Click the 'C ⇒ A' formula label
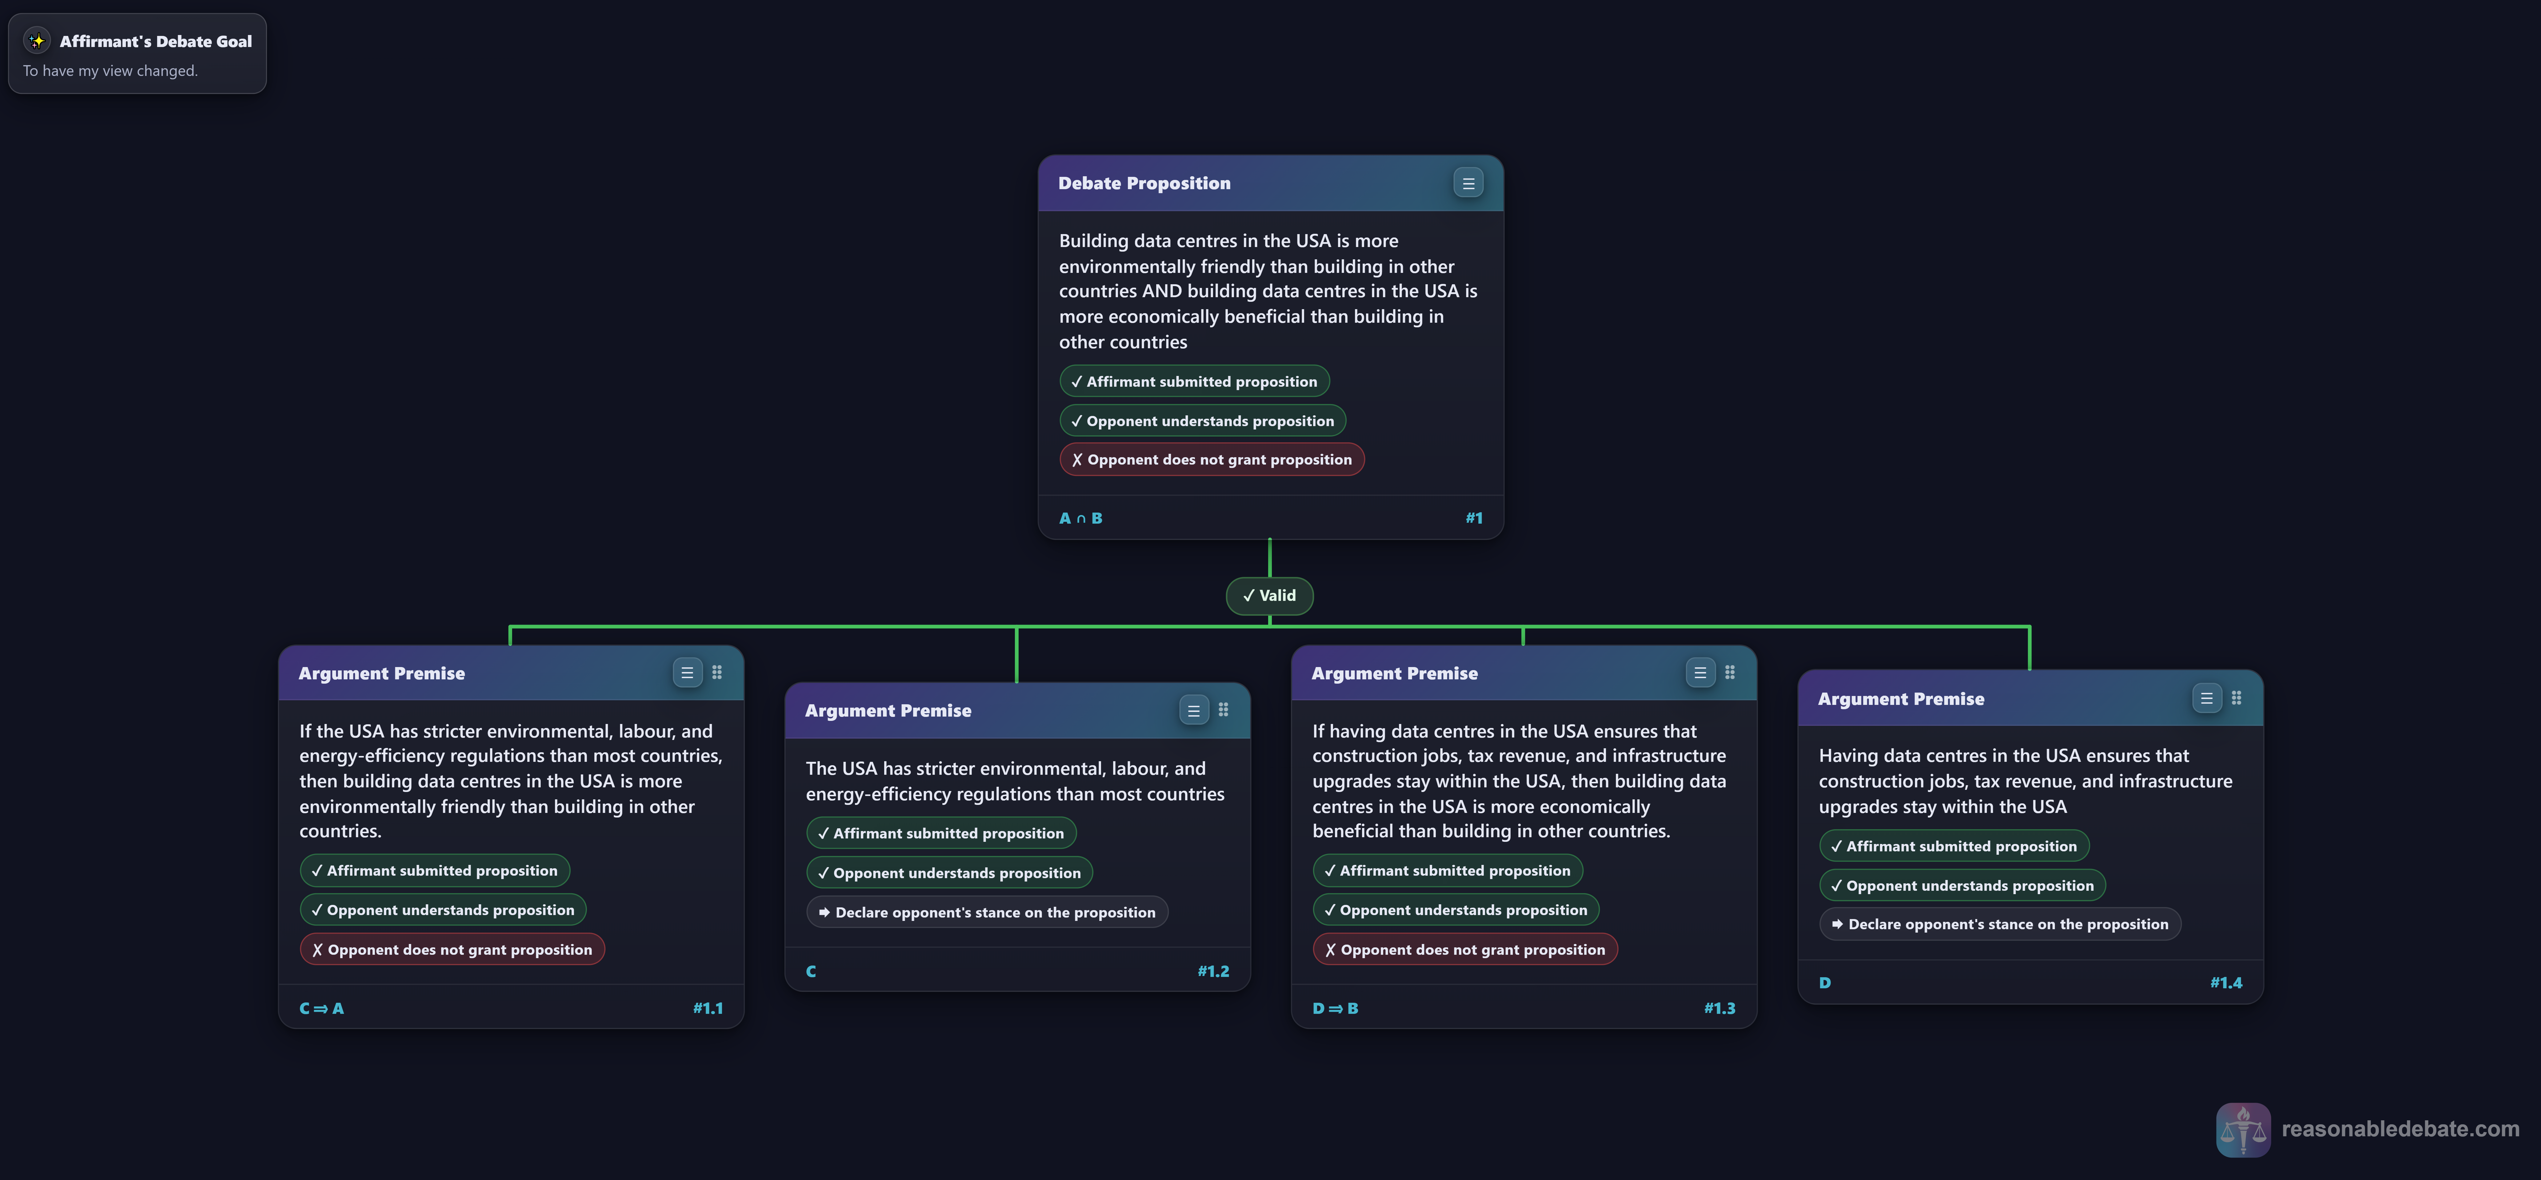This screenshot has width=2541, height=1180. (x=322, y=1008)
